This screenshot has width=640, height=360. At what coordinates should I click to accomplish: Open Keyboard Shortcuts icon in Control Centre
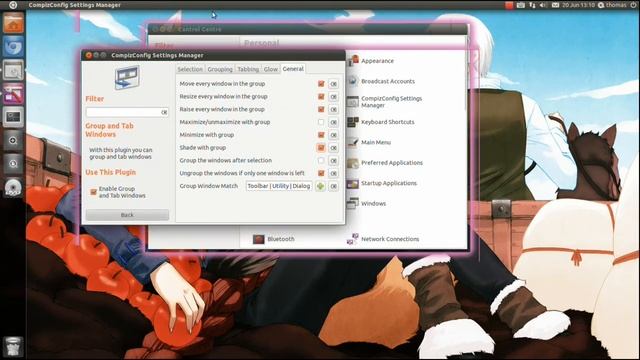click(353, 122)
